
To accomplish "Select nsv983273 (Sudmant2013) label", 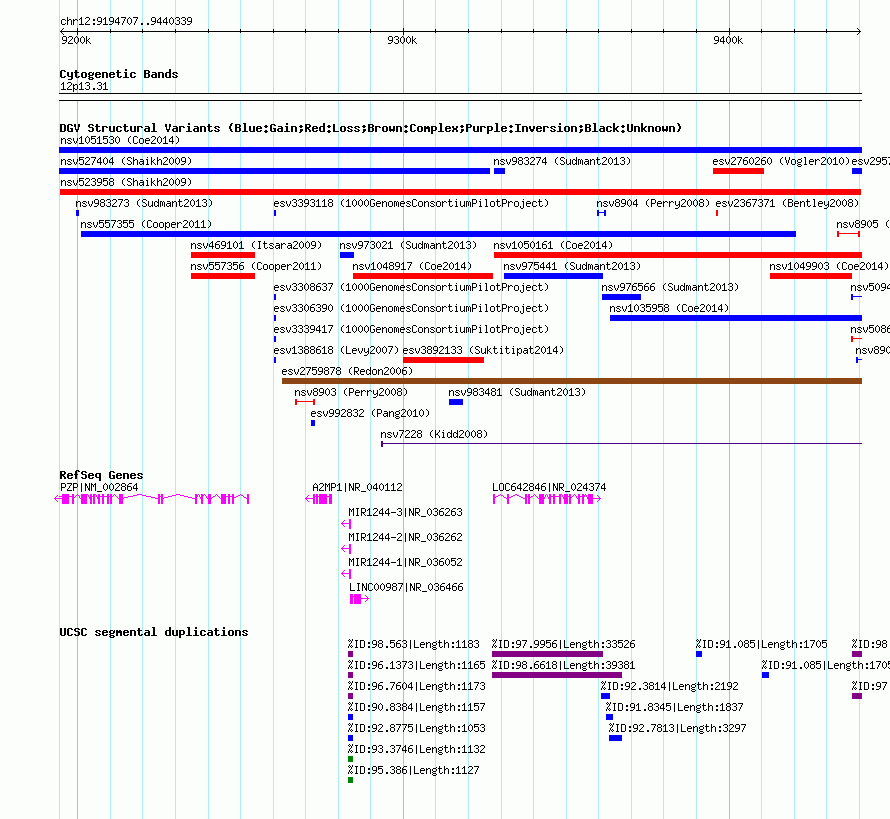I will pos(144,203).
